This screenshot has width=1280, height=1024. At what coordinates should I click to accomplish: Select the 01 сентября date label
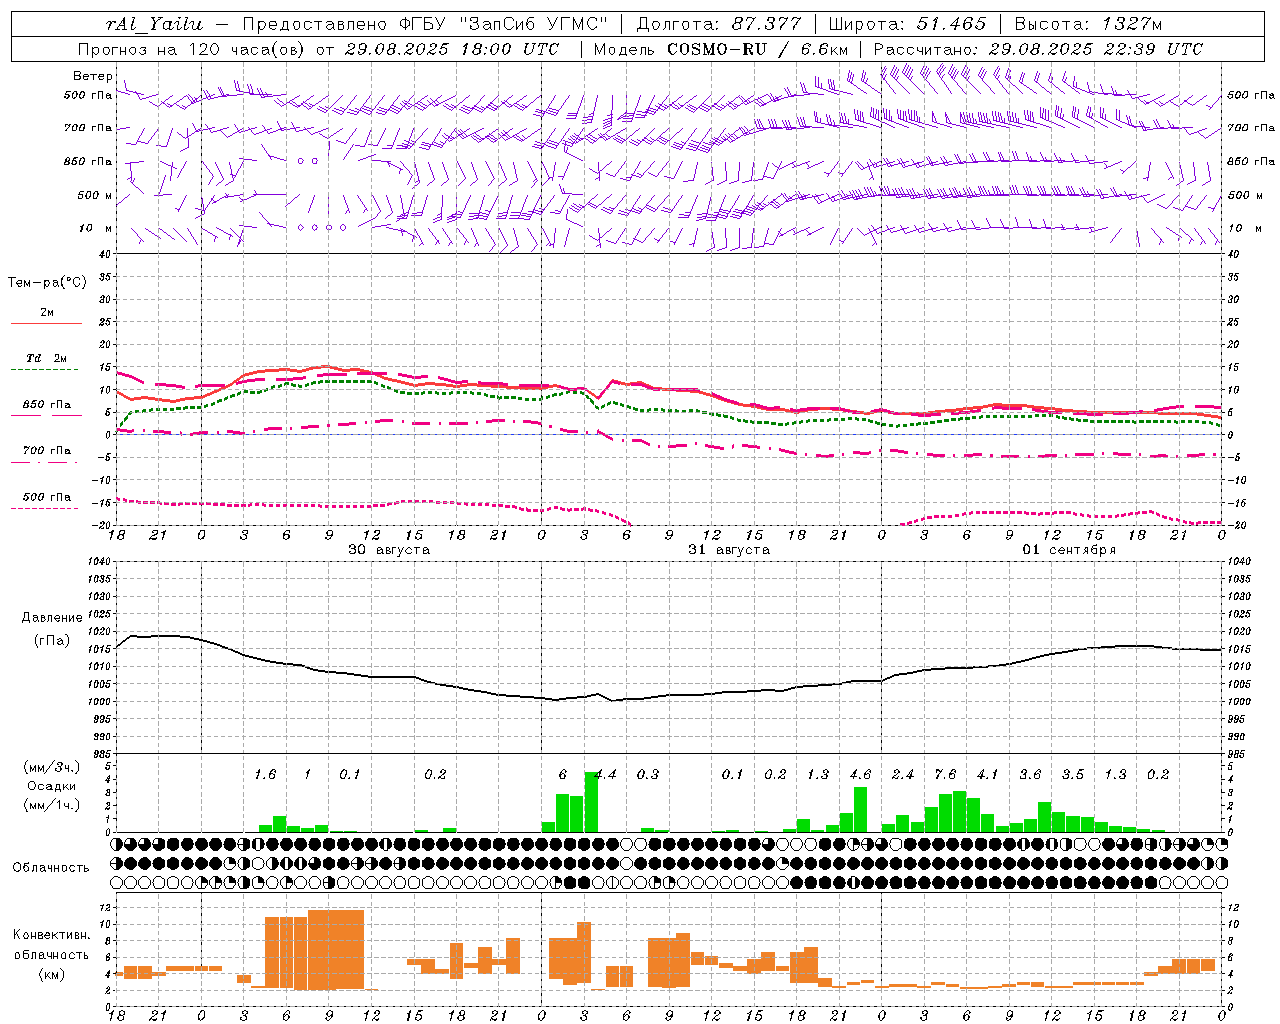(1069, 550)
